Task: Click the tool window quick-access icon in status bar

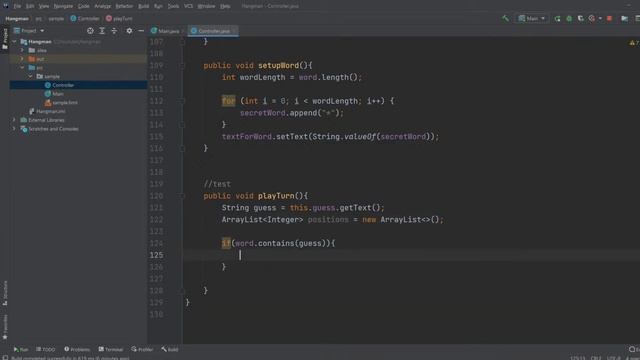Action: coord(5,358)
